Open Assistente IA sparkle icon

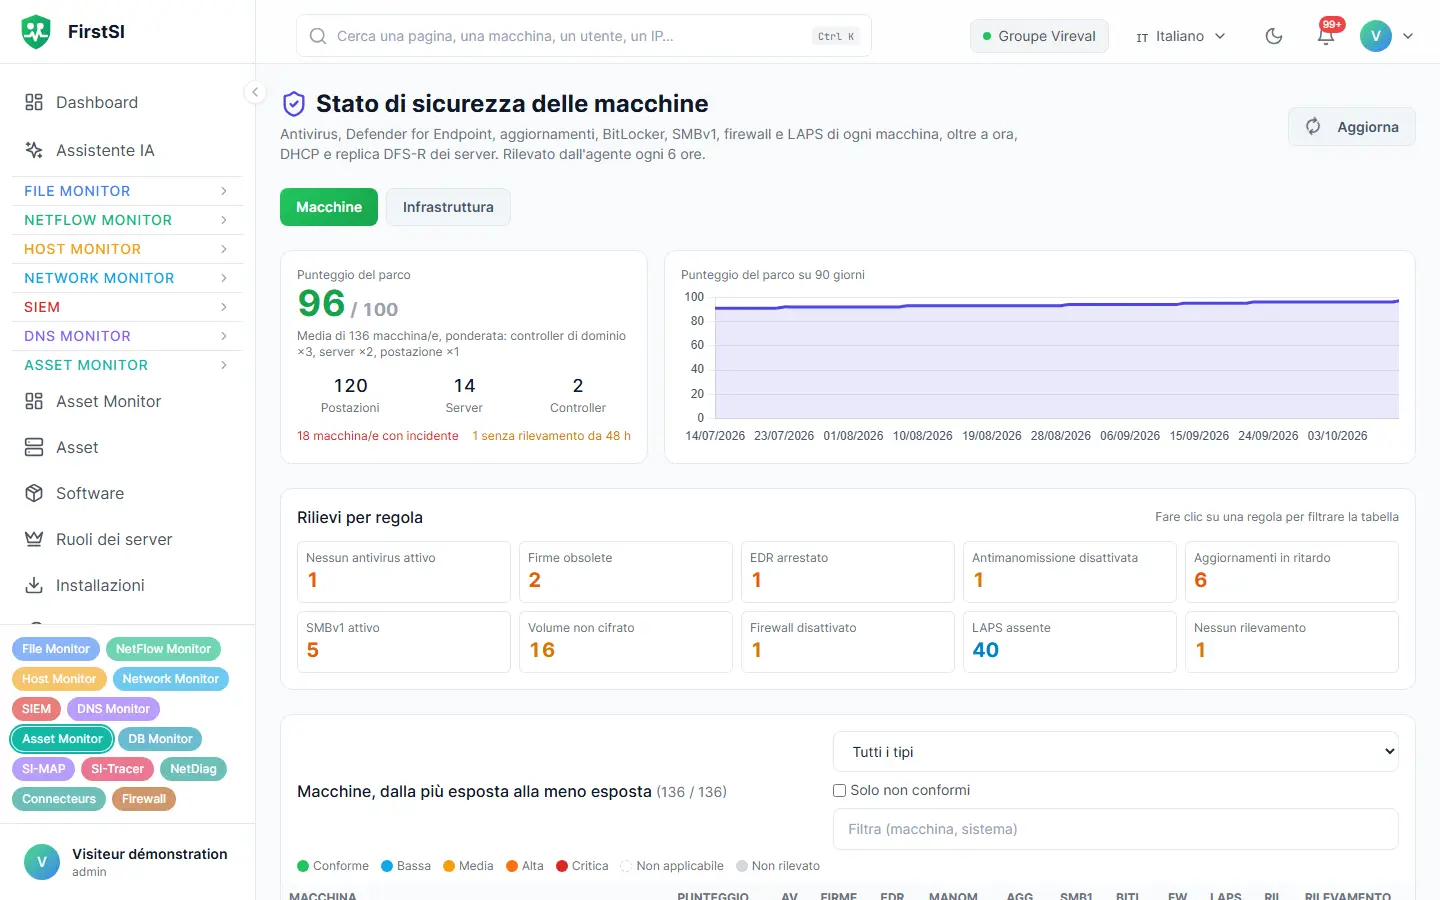pyautogui.click(x=34, y=150)
